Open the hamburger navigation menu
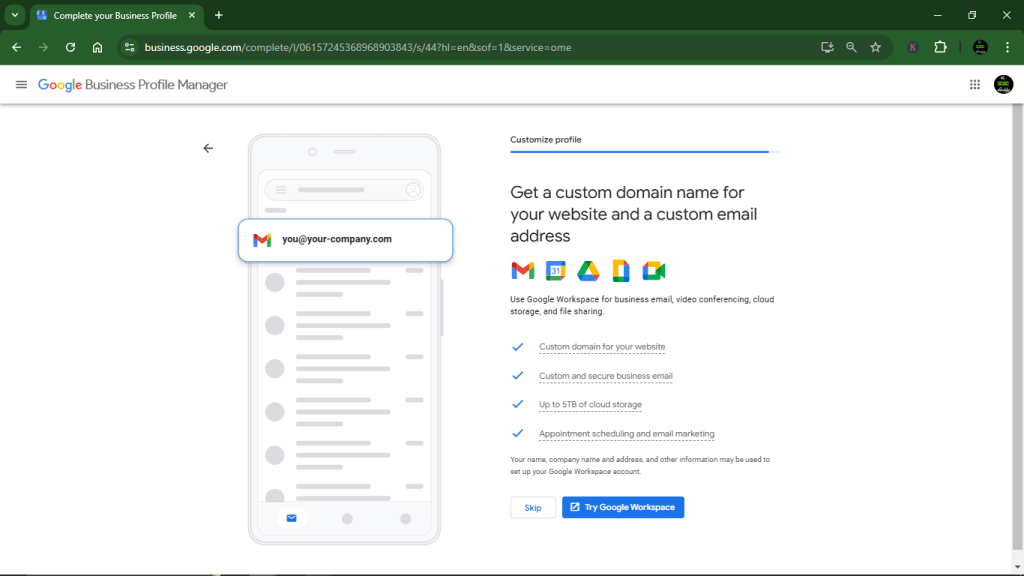 click(x=21, y=85)
